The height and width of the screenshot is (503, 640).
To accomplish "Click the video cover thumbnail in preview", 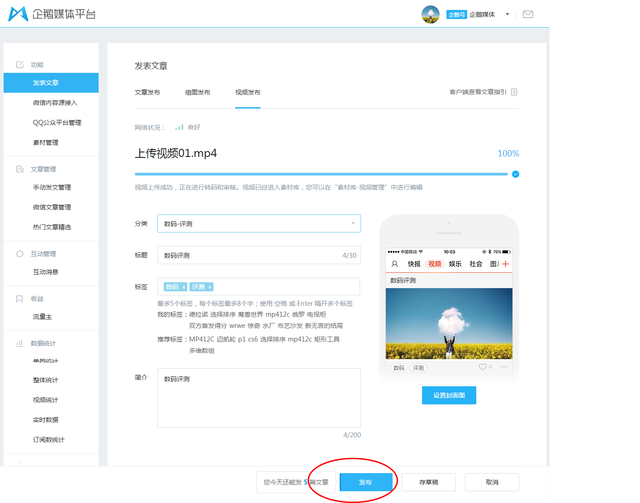I will 449,323.
